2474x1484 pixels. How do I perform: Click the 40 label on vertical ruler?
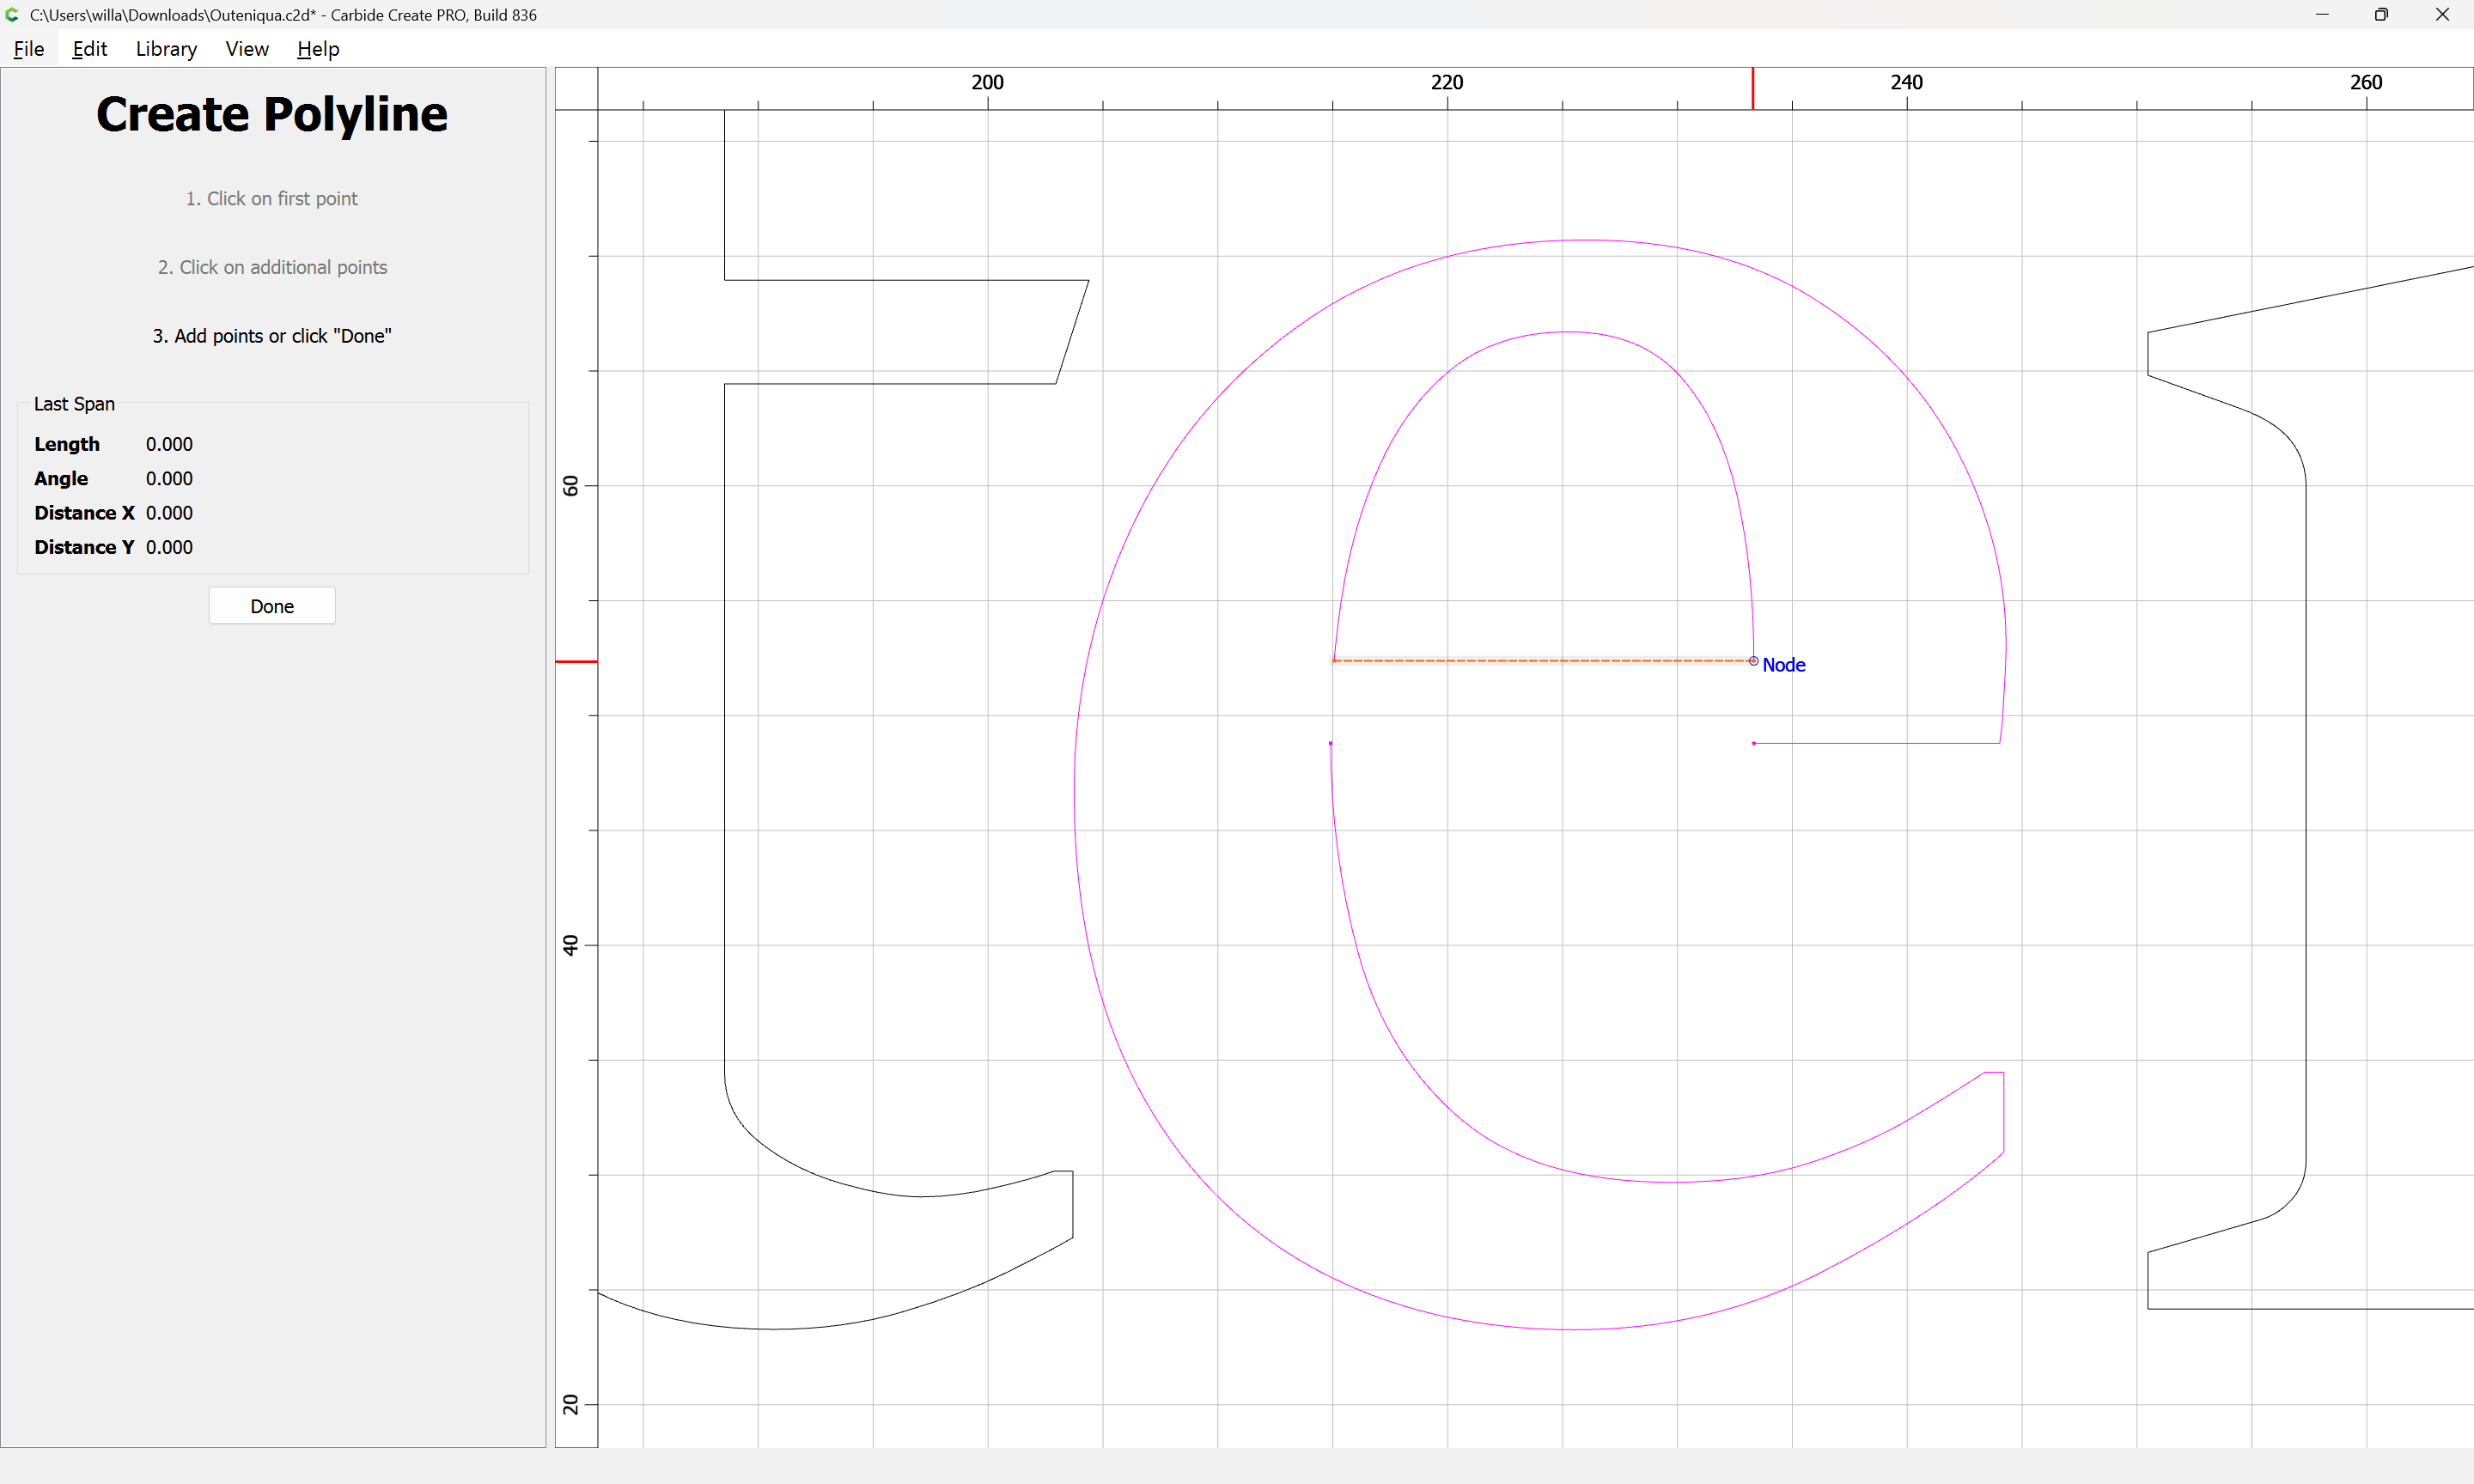click(570, 945)
